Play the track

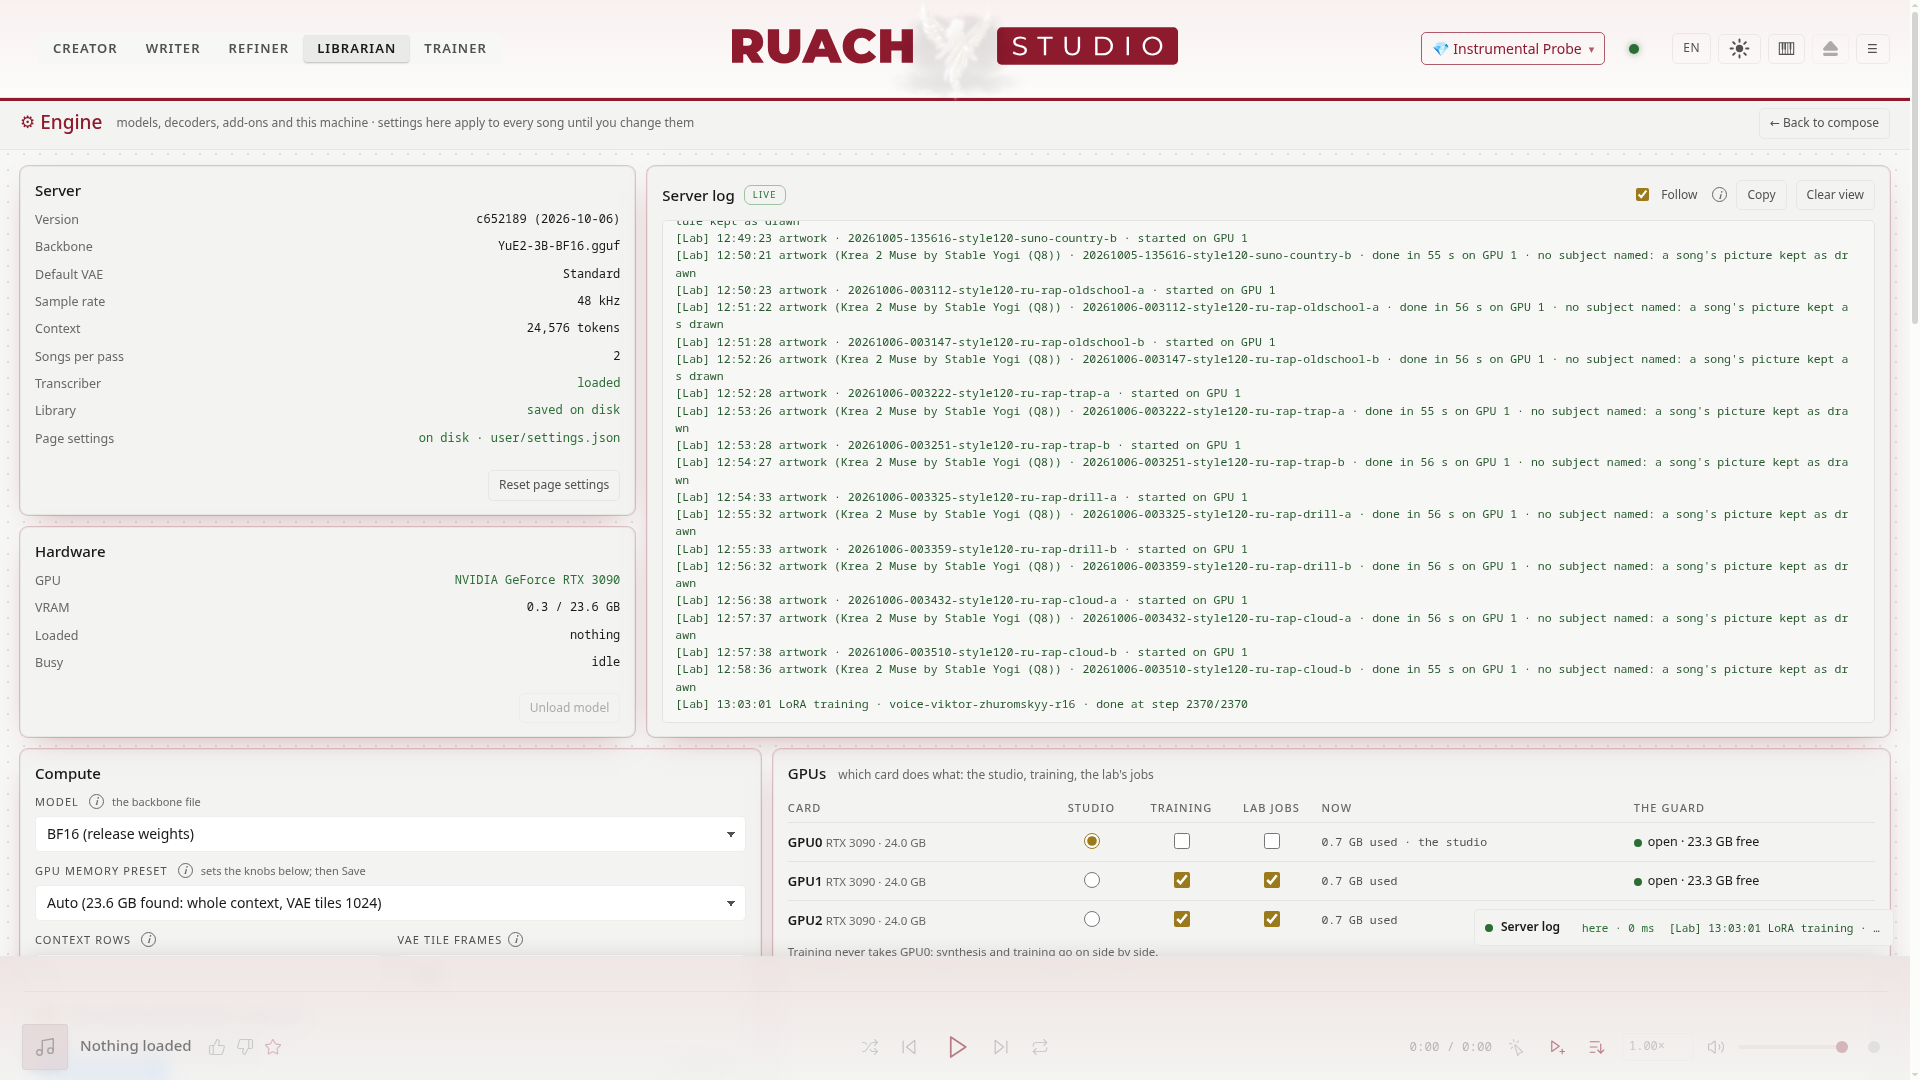point(957,1047)
